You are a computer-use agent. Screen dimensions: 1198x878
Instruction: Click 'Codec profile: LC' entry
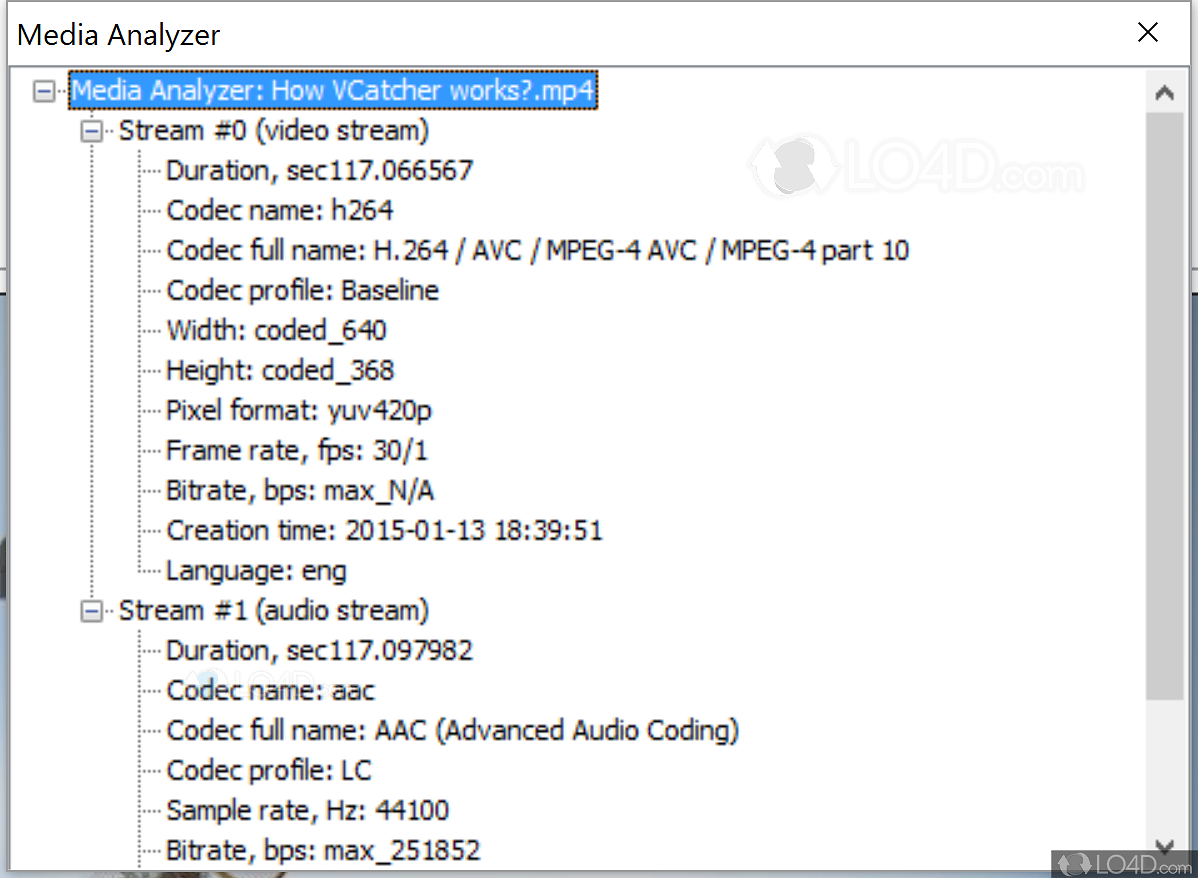point(268,770)
